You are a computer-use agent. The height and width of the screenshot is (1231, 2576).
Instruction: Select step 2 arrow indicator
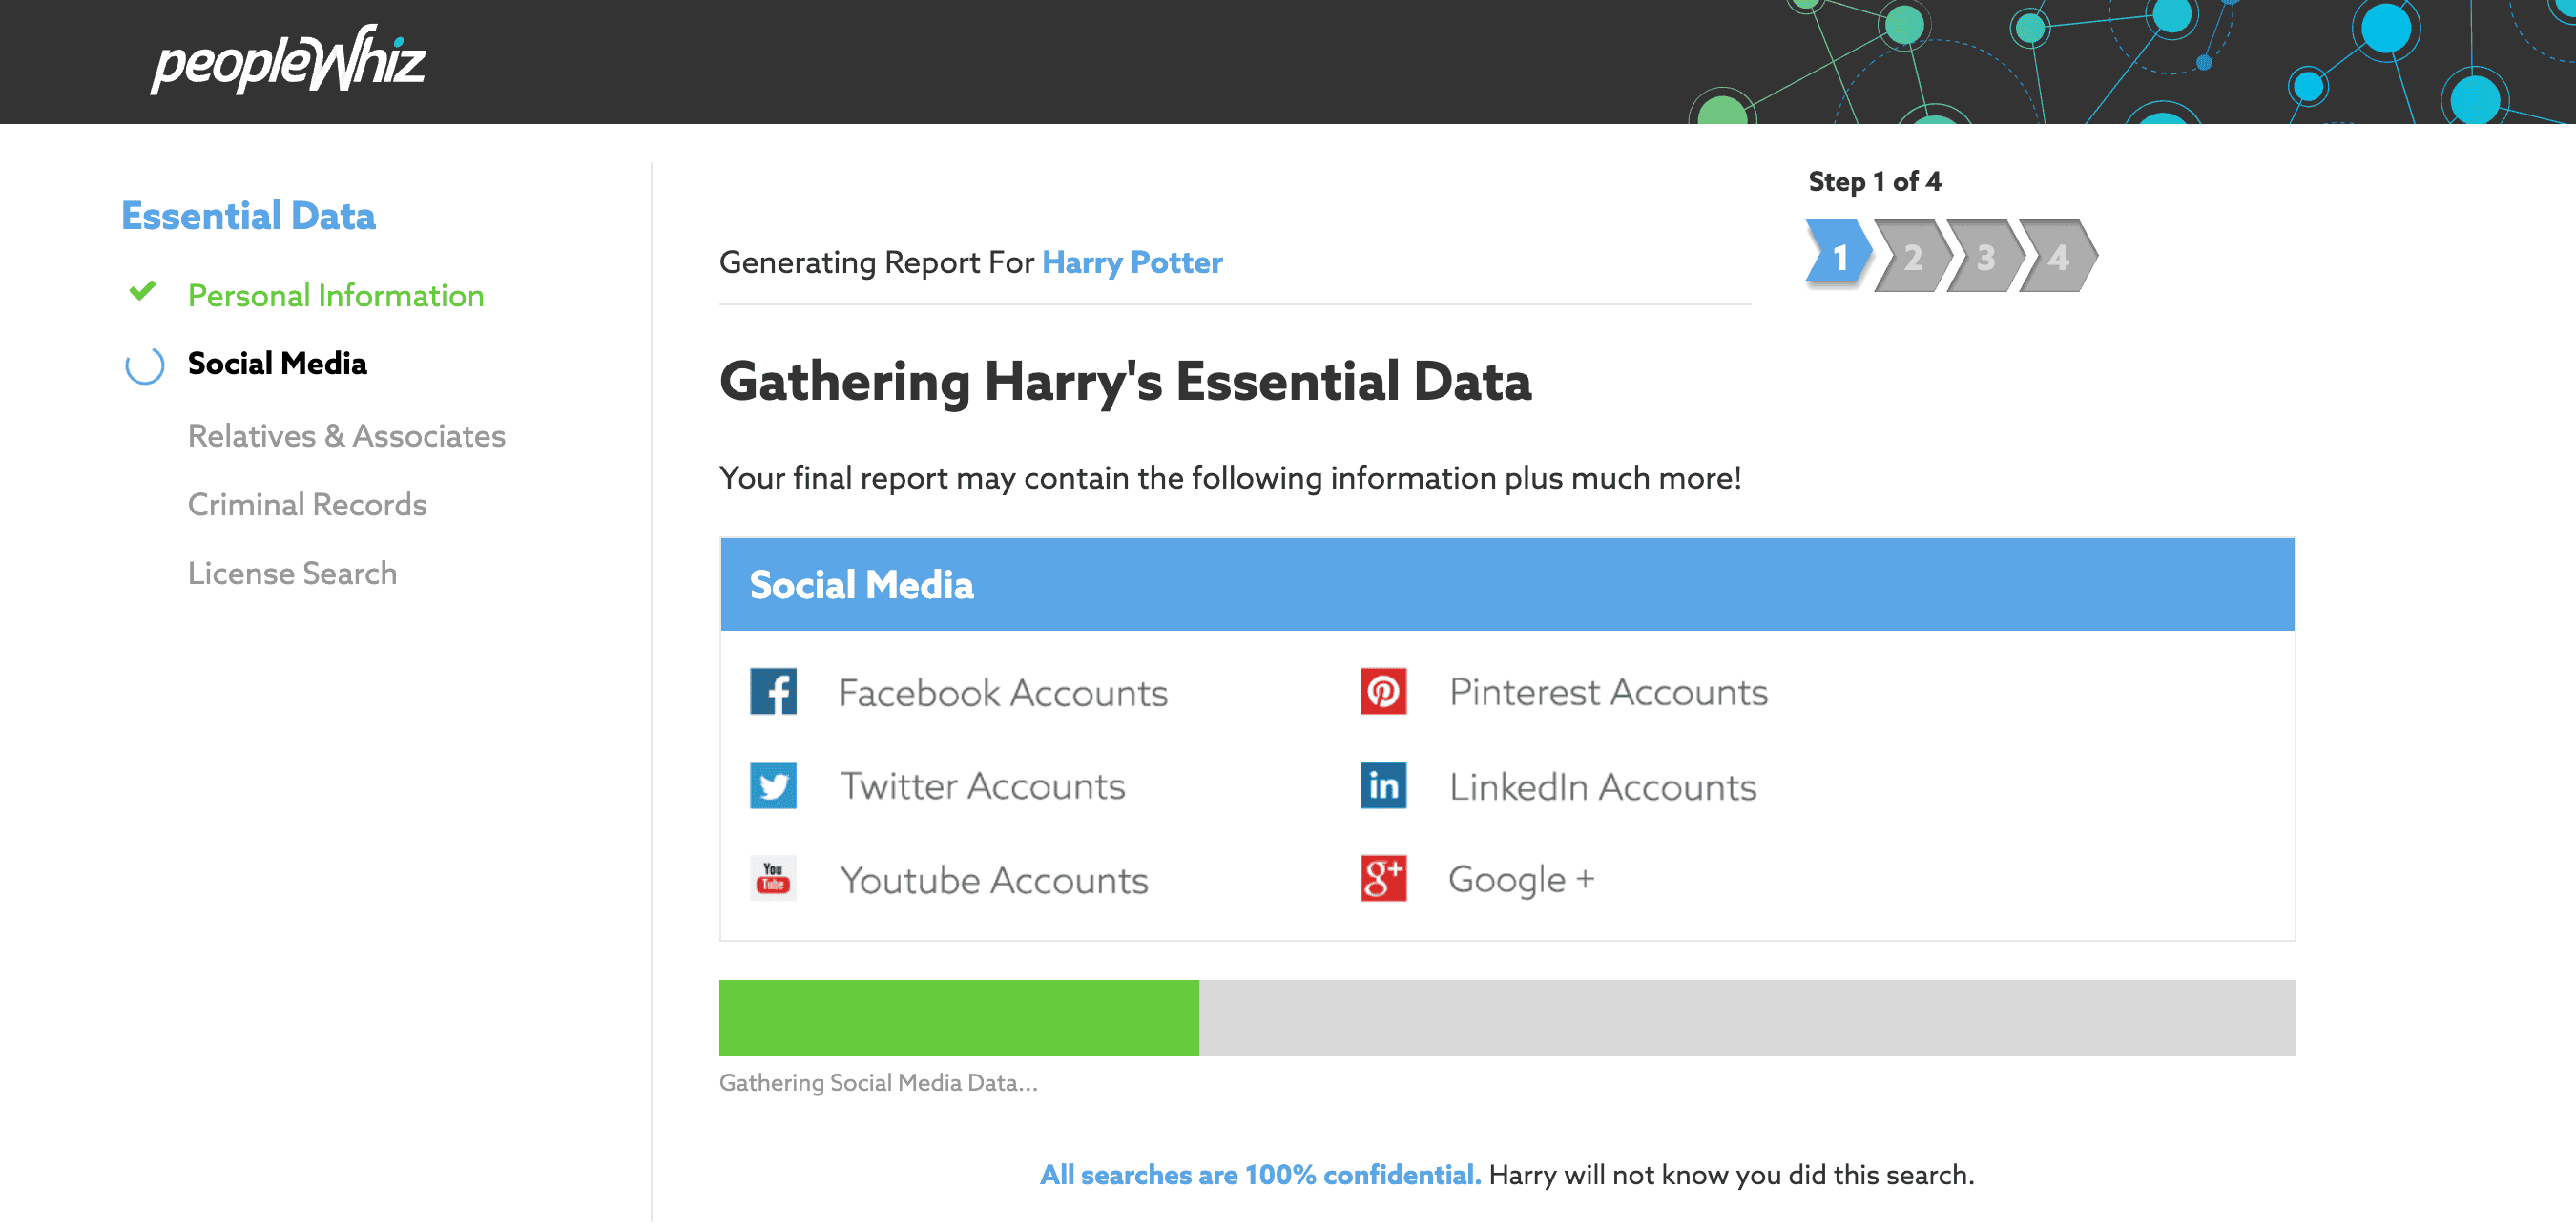coord(1912,257)
